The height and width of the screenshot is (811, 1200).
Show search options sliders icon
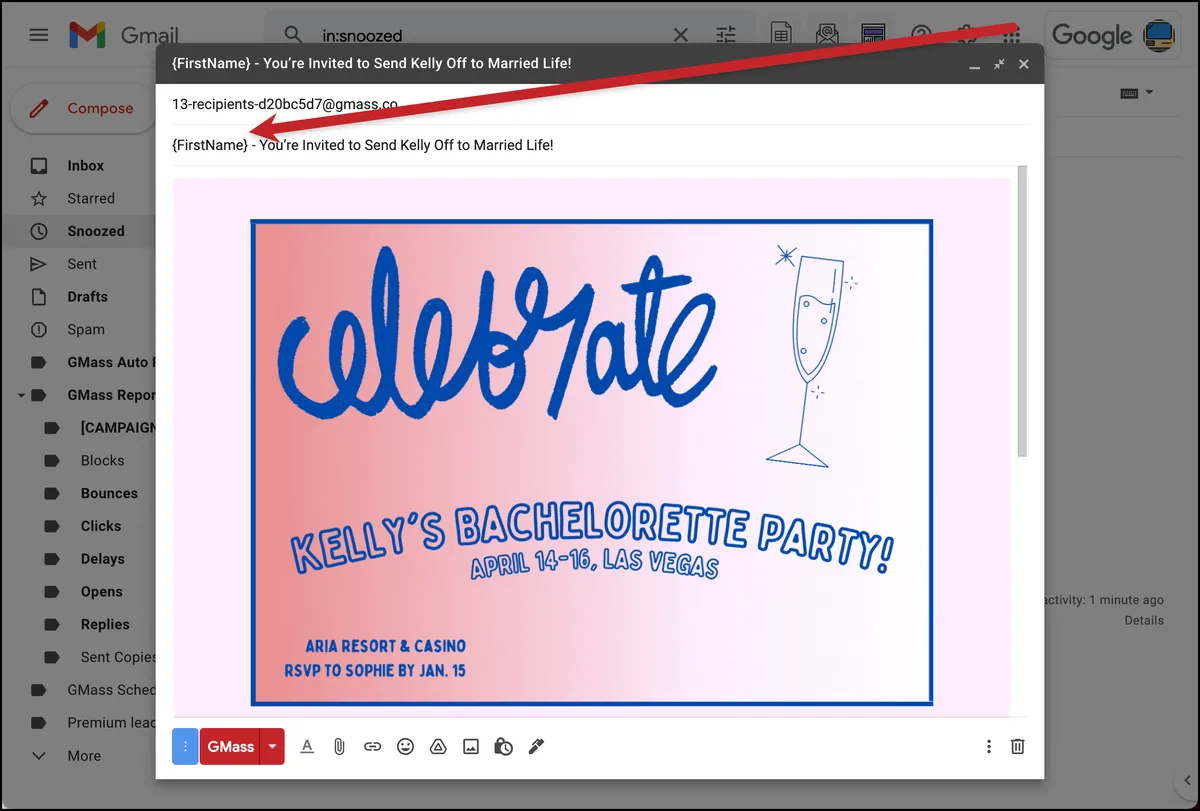pyautogui.click(x=726, y=35)
